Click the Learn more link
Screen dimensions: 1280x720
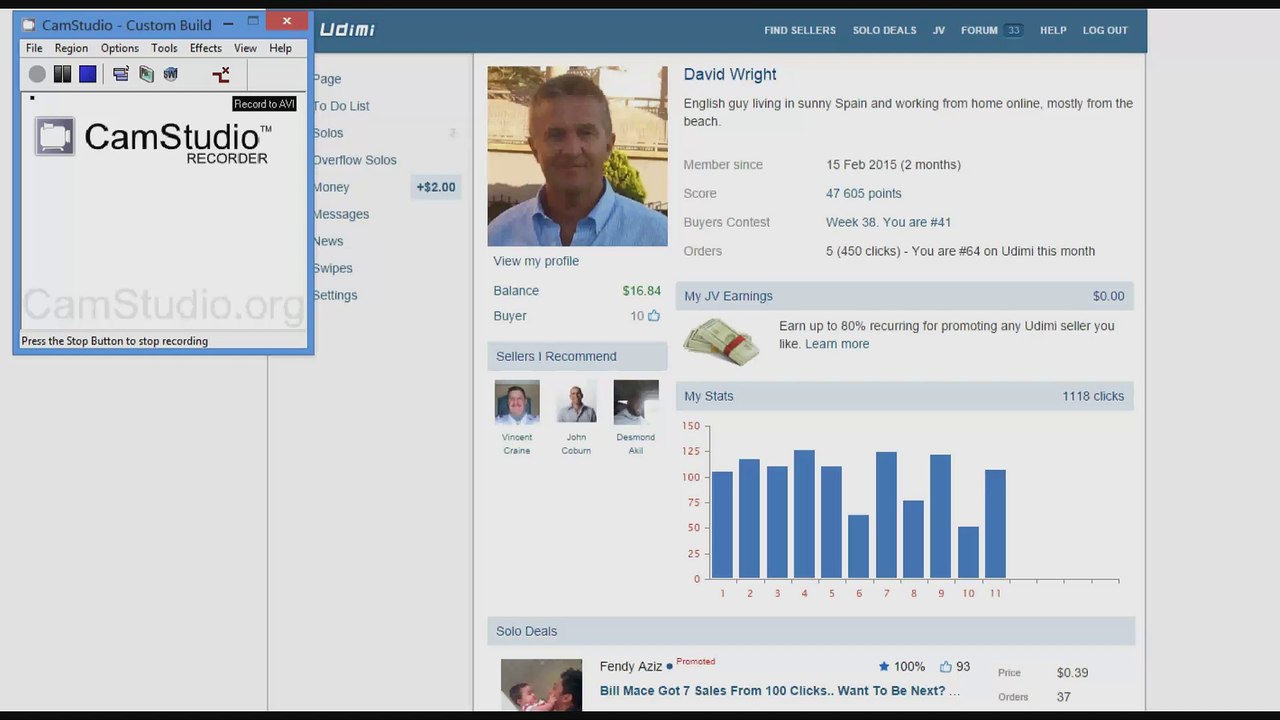[x=837, y=344]
